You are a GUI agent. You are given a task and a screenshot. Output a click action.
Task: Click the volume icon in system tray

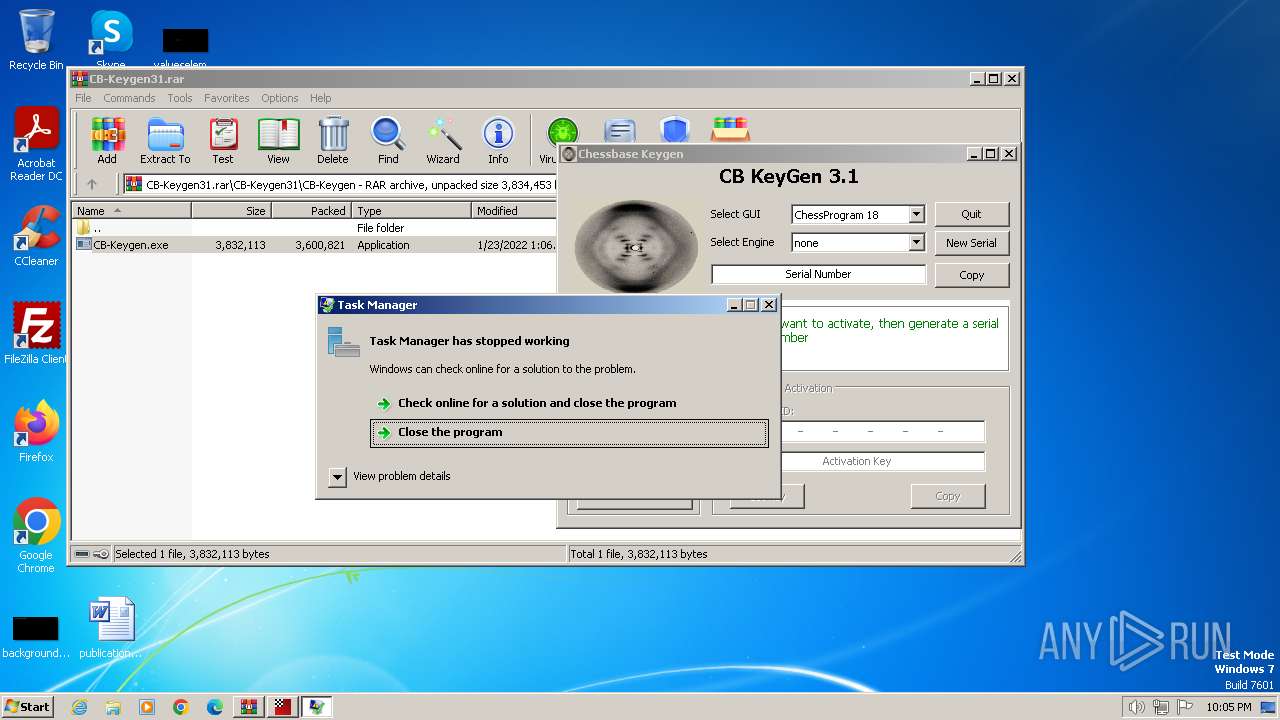1136,707
